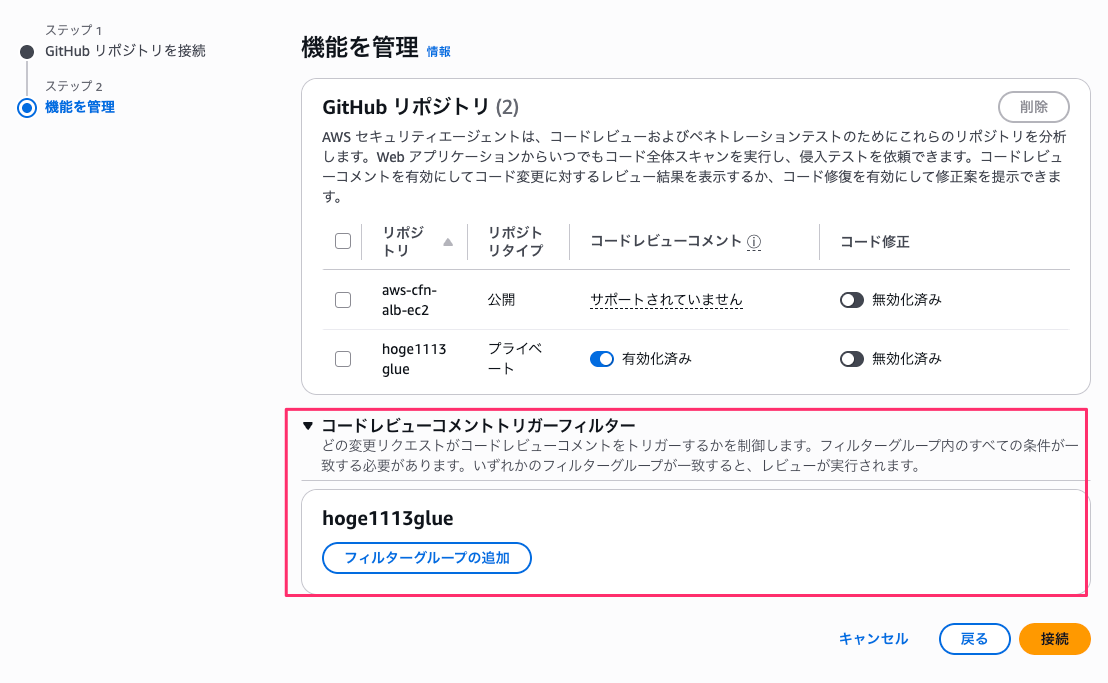Click the 有効化済み label for hoge1113glue
The image size is (1108, 683).
click(x=656, y=359)
